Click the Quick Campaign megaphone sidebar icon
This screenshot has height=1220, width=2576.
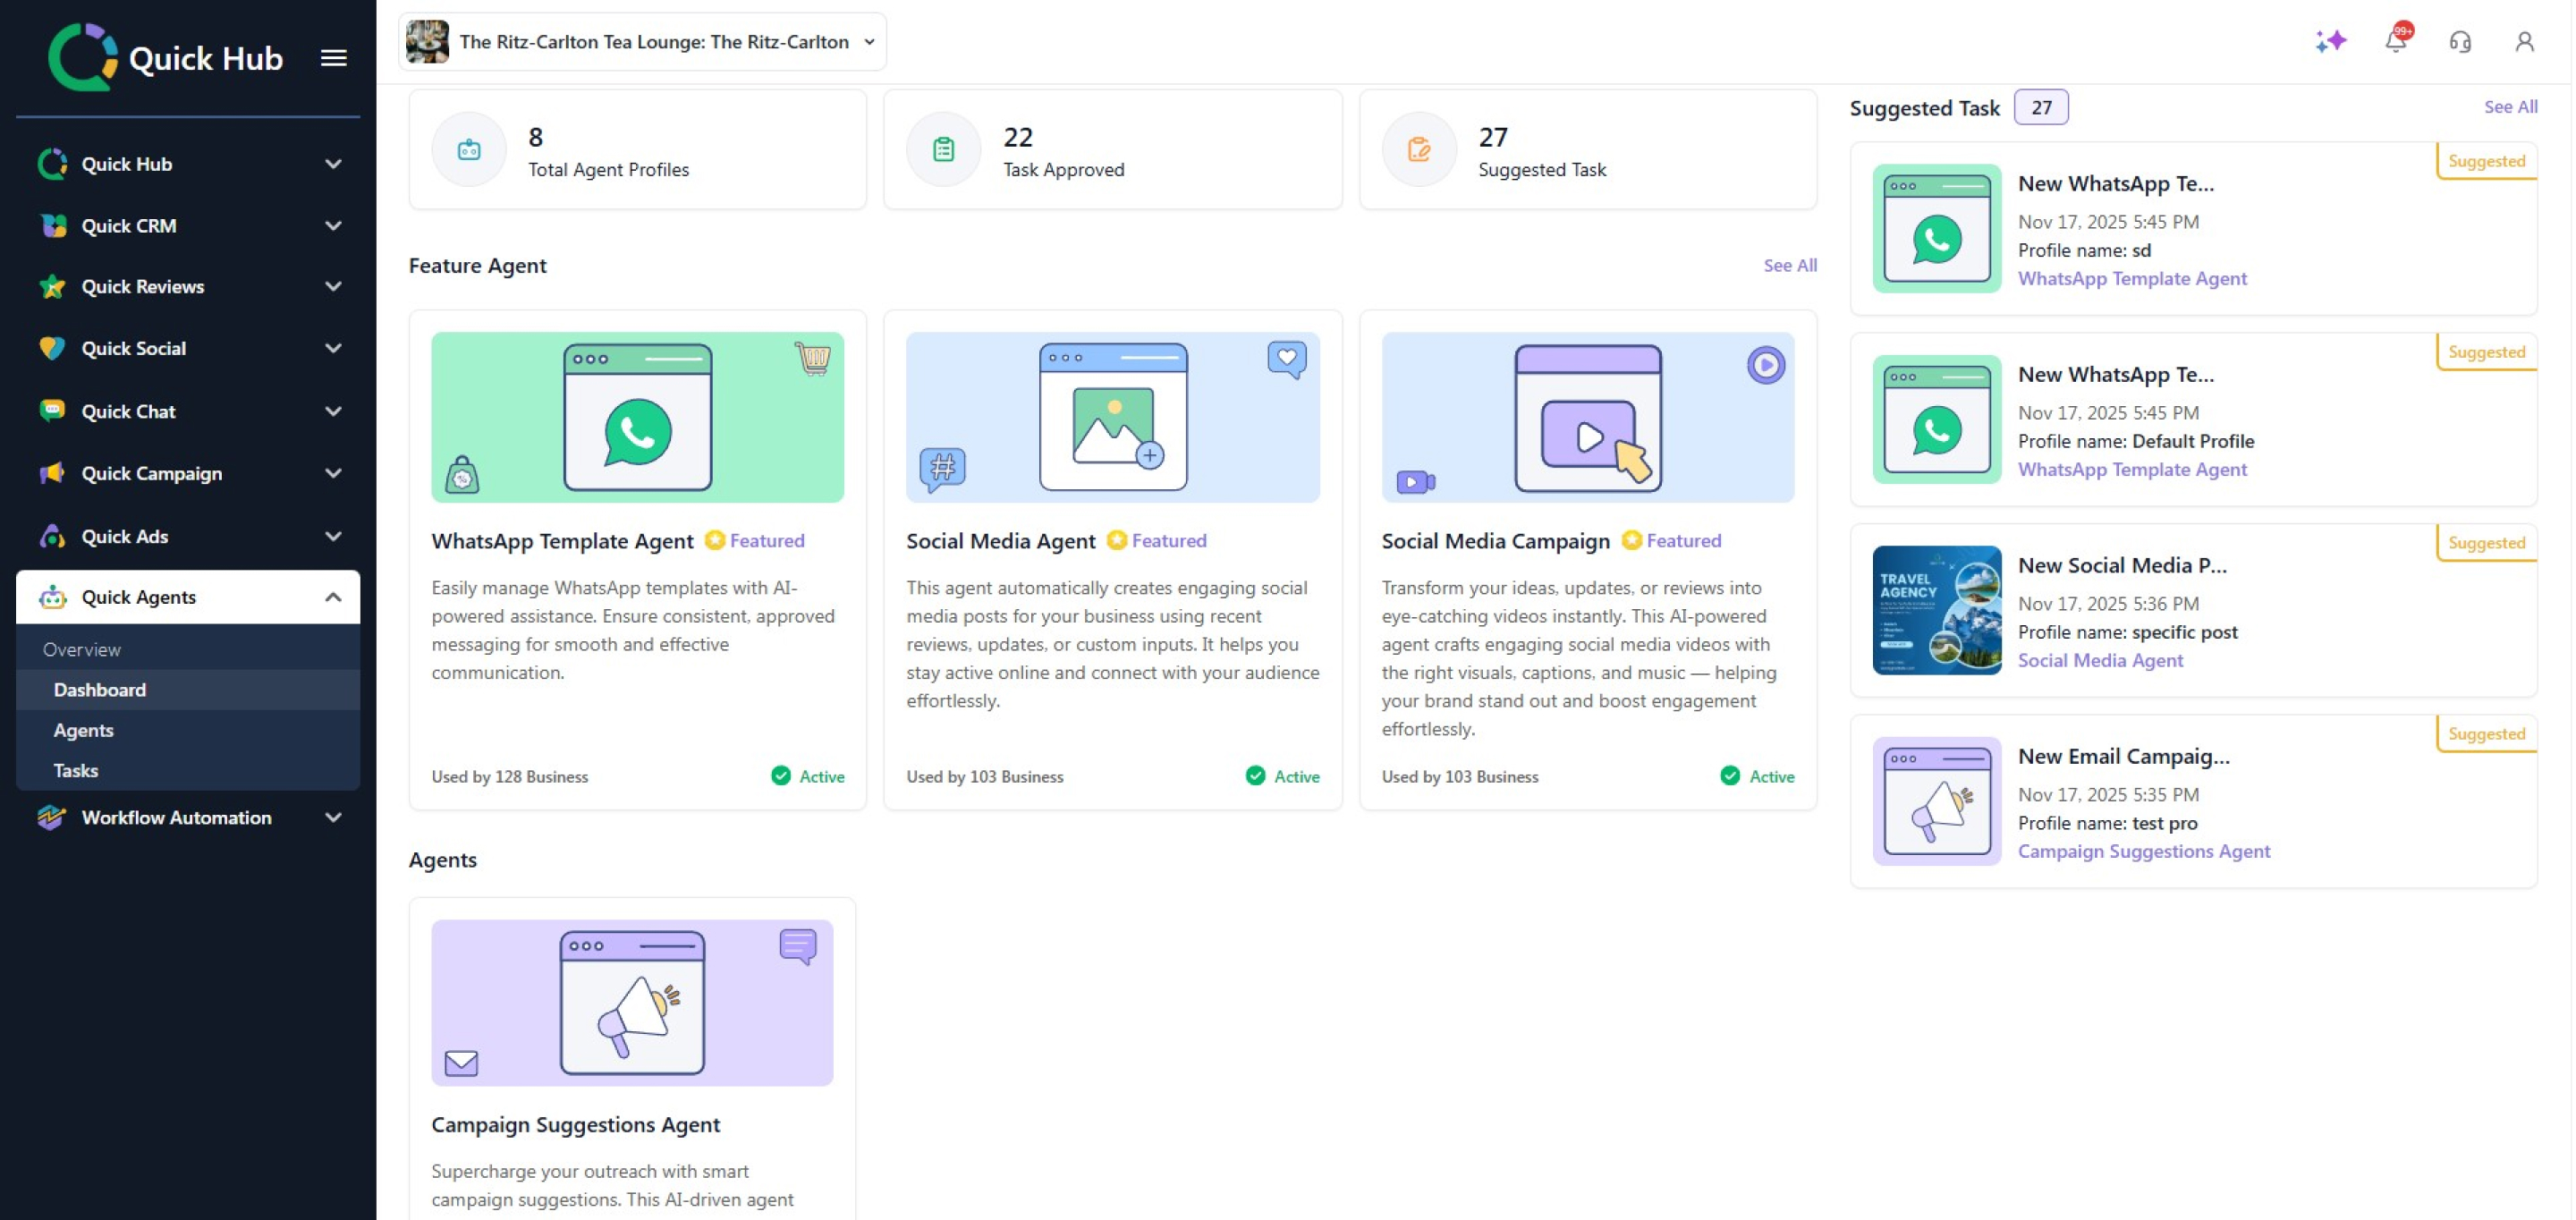52,473
